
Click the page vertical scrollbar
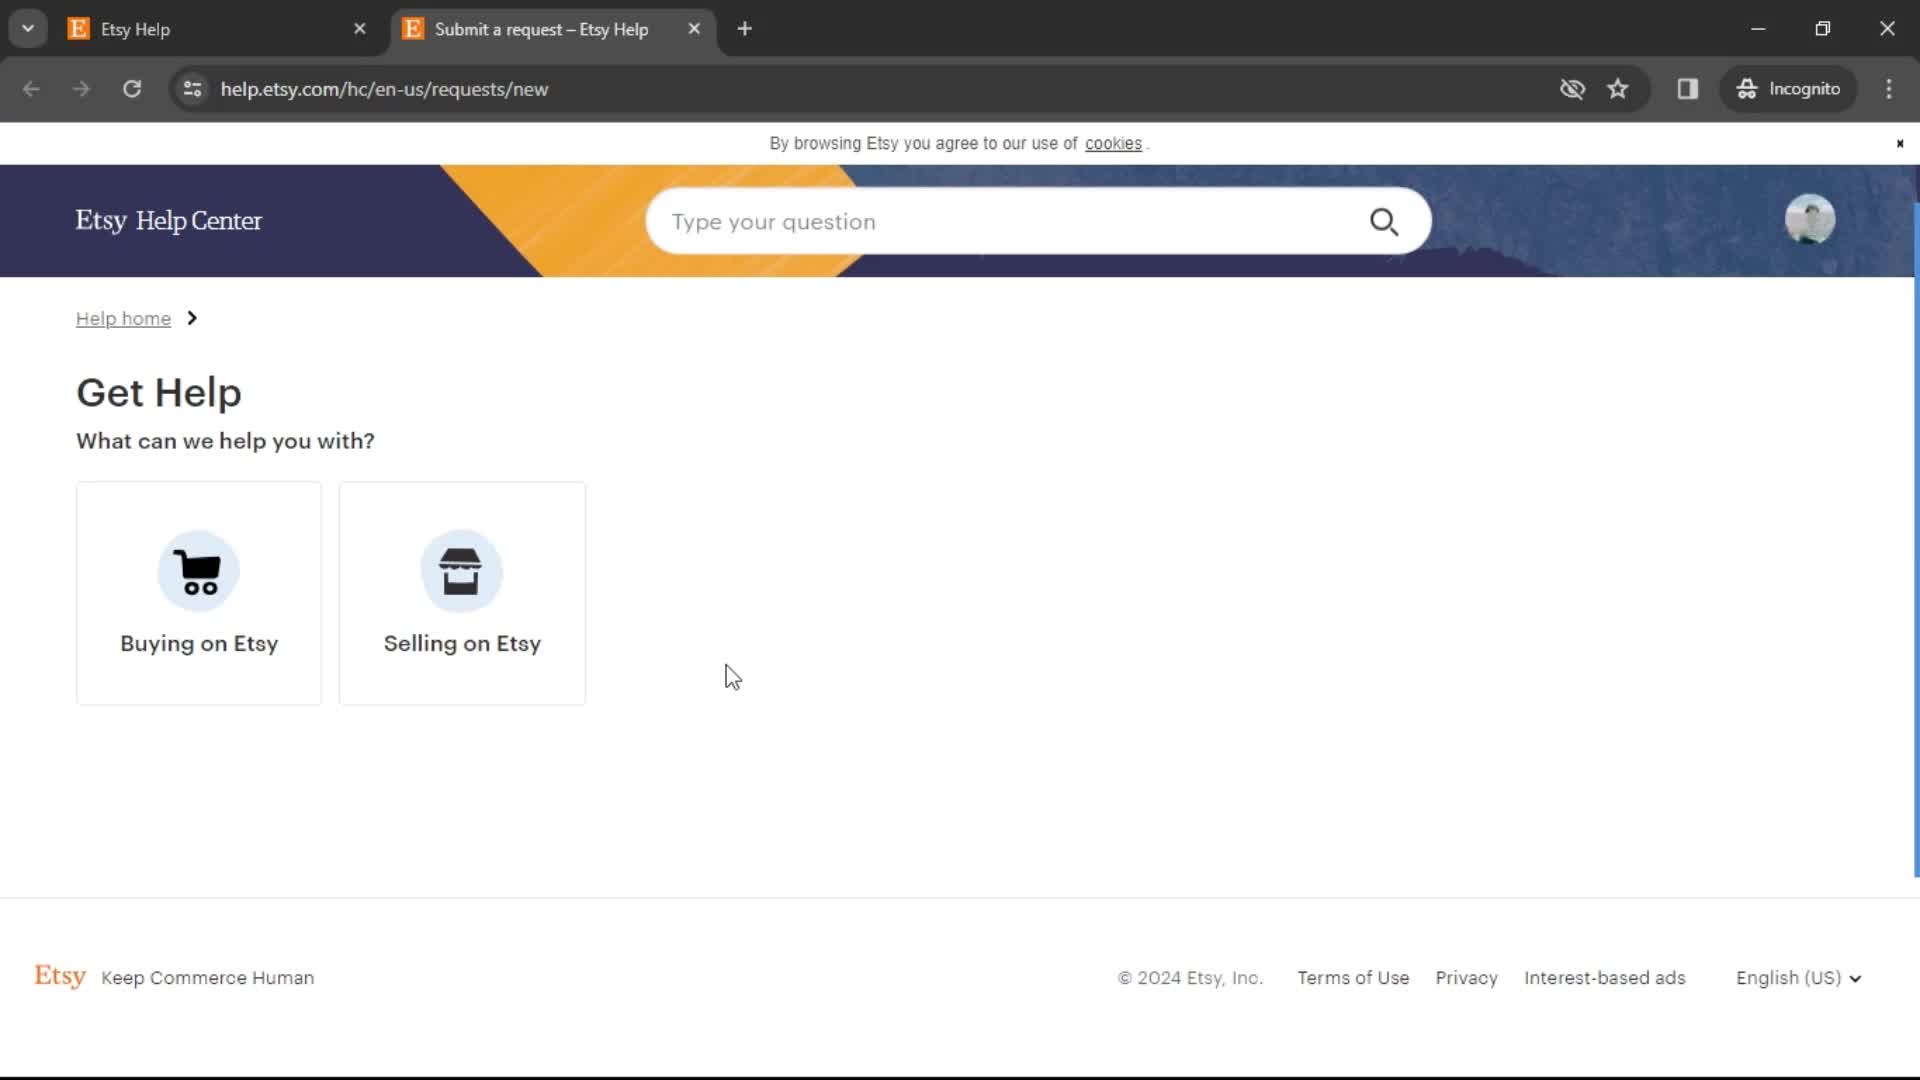point(1915,540)
